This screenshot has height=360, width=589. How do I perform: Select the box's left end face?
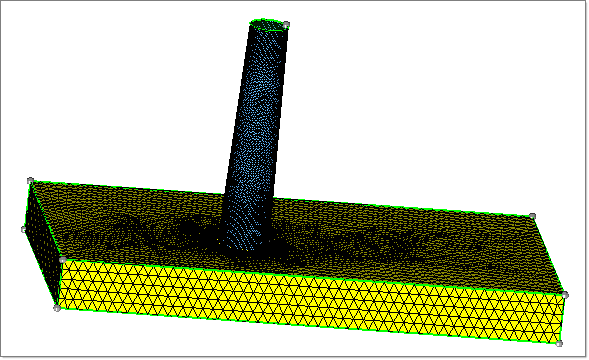coord(42,242)
